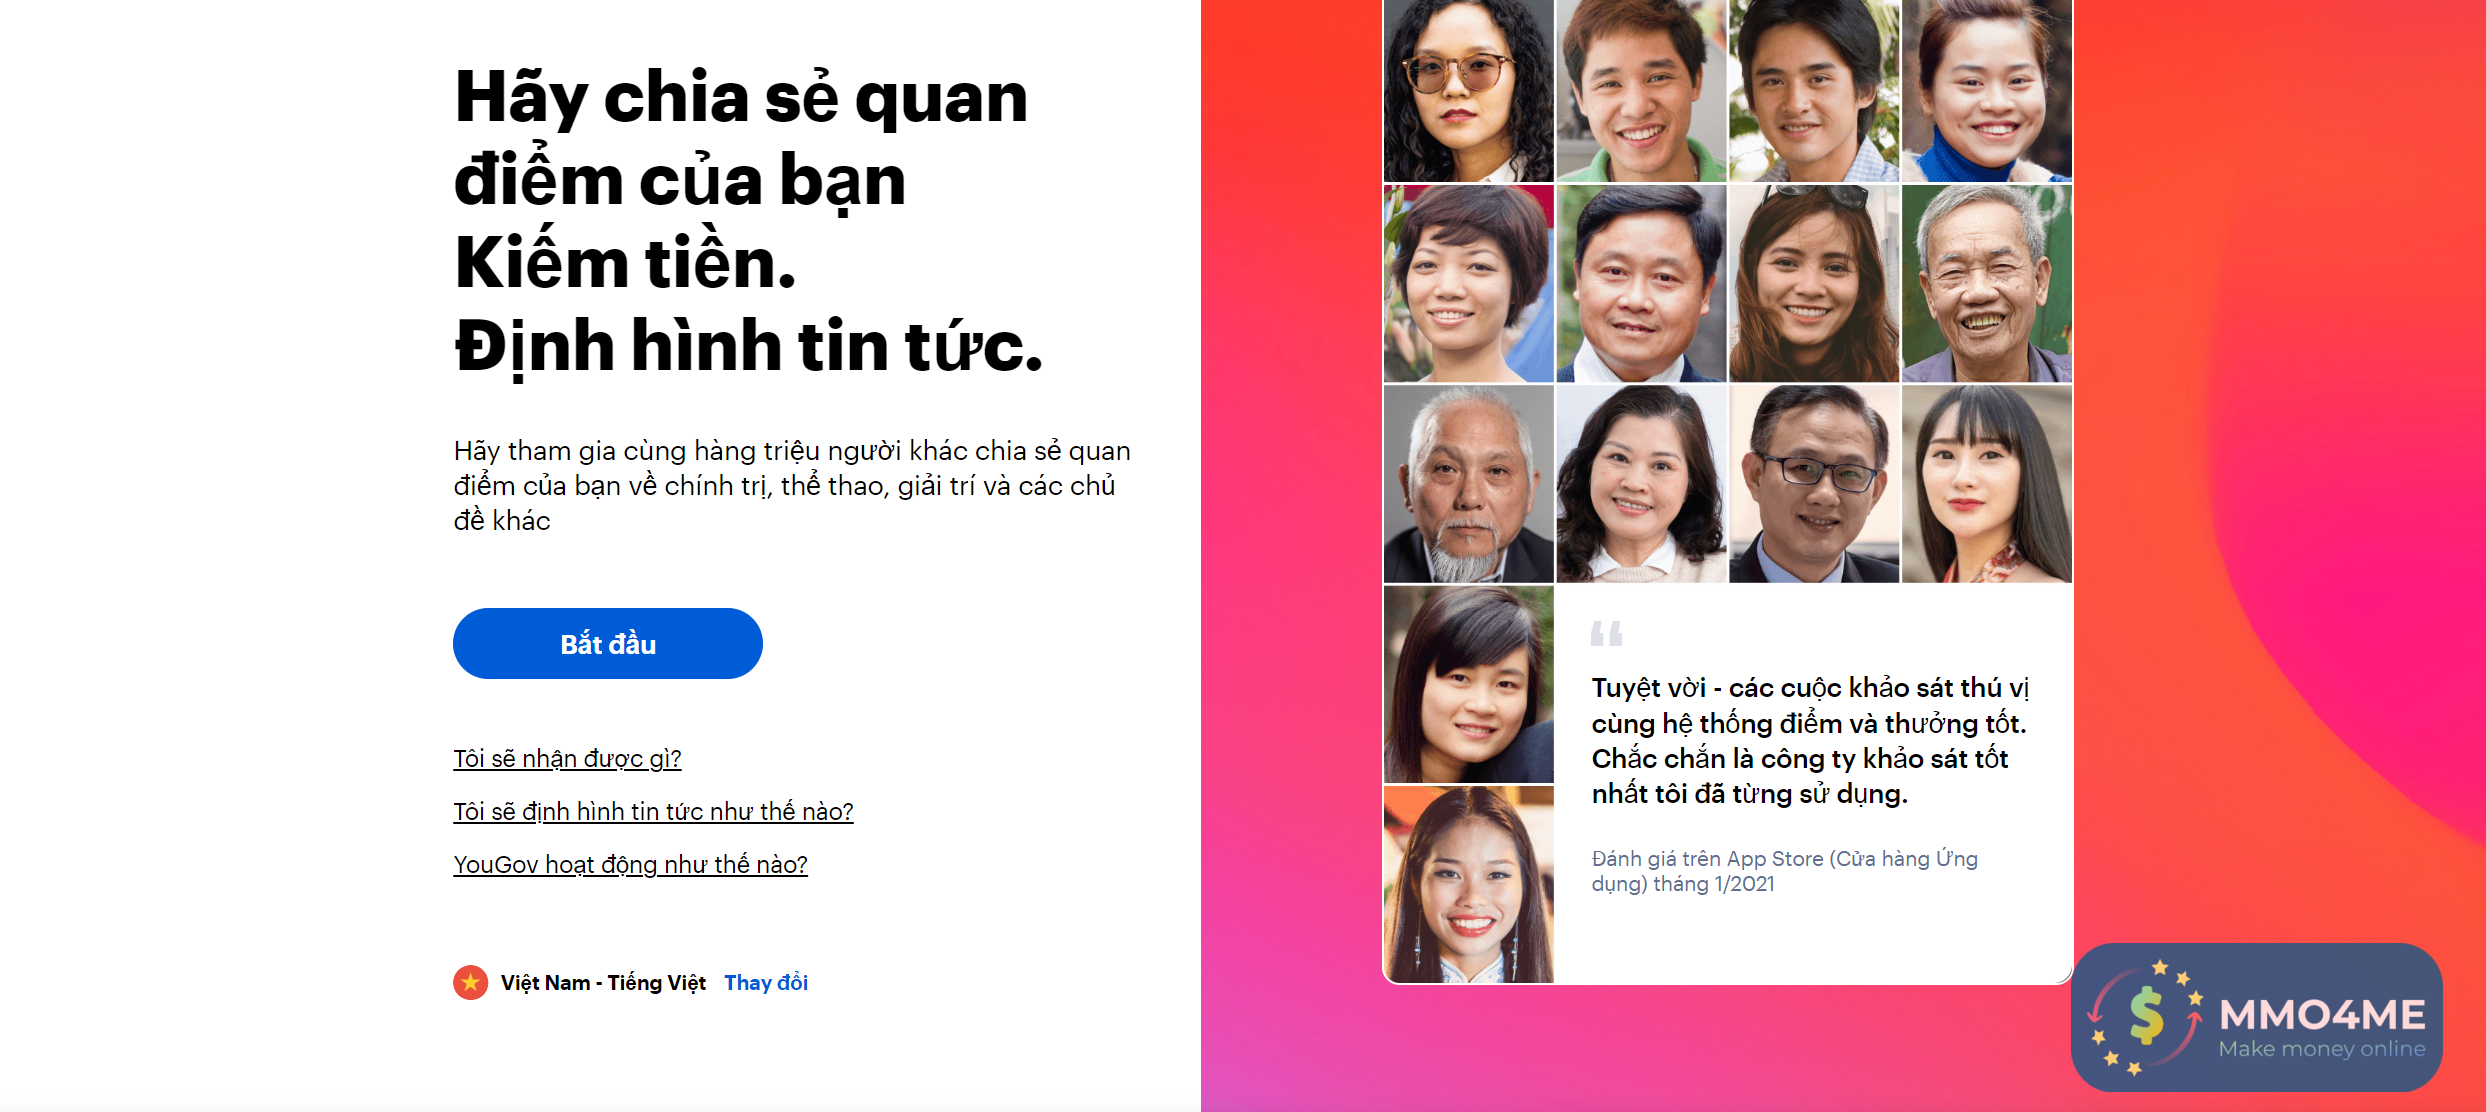Select photo of elderly man with white beard

point(1469,484)
